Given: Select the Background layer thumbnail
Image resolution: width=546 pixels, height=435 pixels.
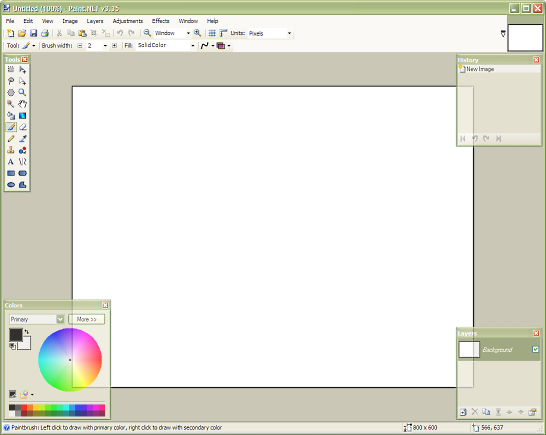Looking at the screenshot, I should click(469, 349).
